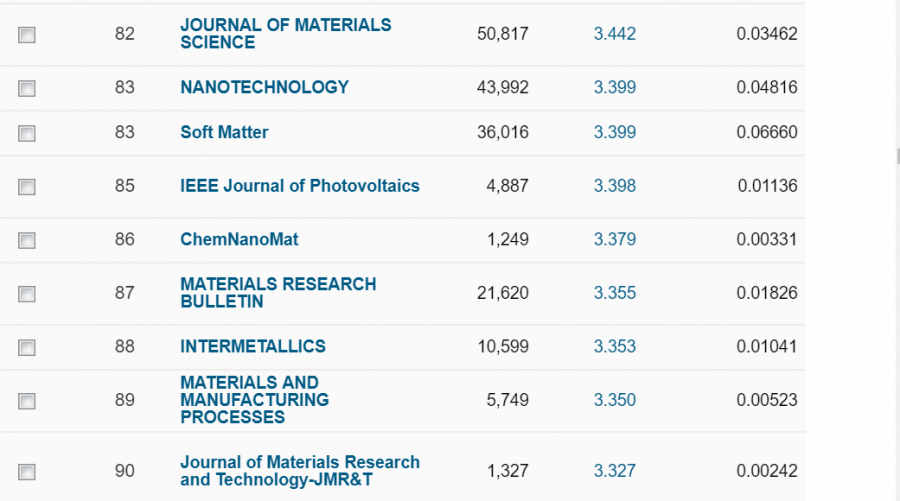Select the Soft Matter row checkbox
The width and height of the screenshot is (900, 501).
click(x=27, y=133)
